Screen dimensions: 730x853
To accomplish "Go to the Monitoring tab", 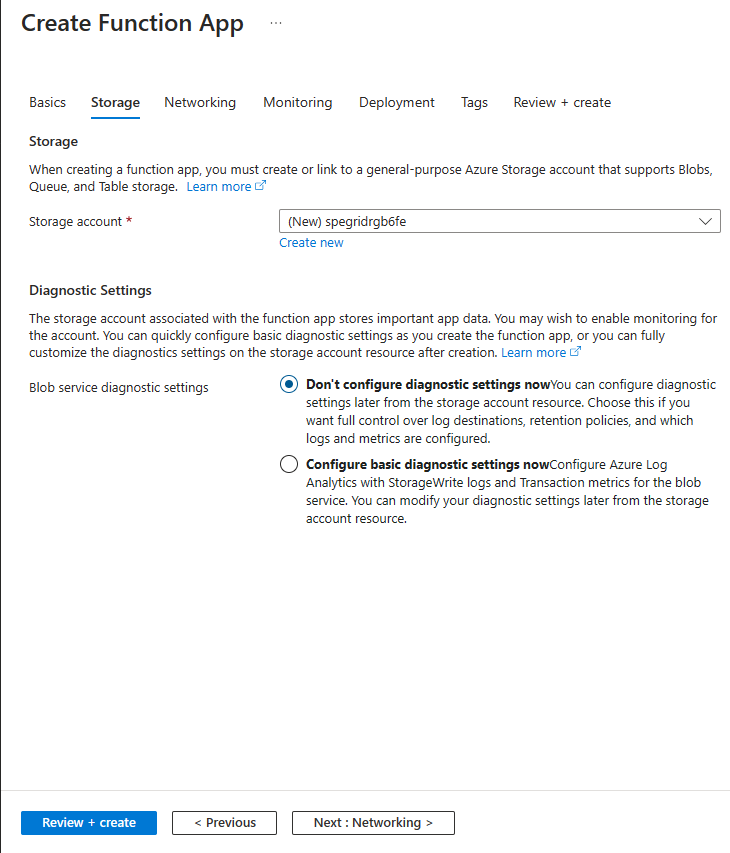I will point(298,102).
